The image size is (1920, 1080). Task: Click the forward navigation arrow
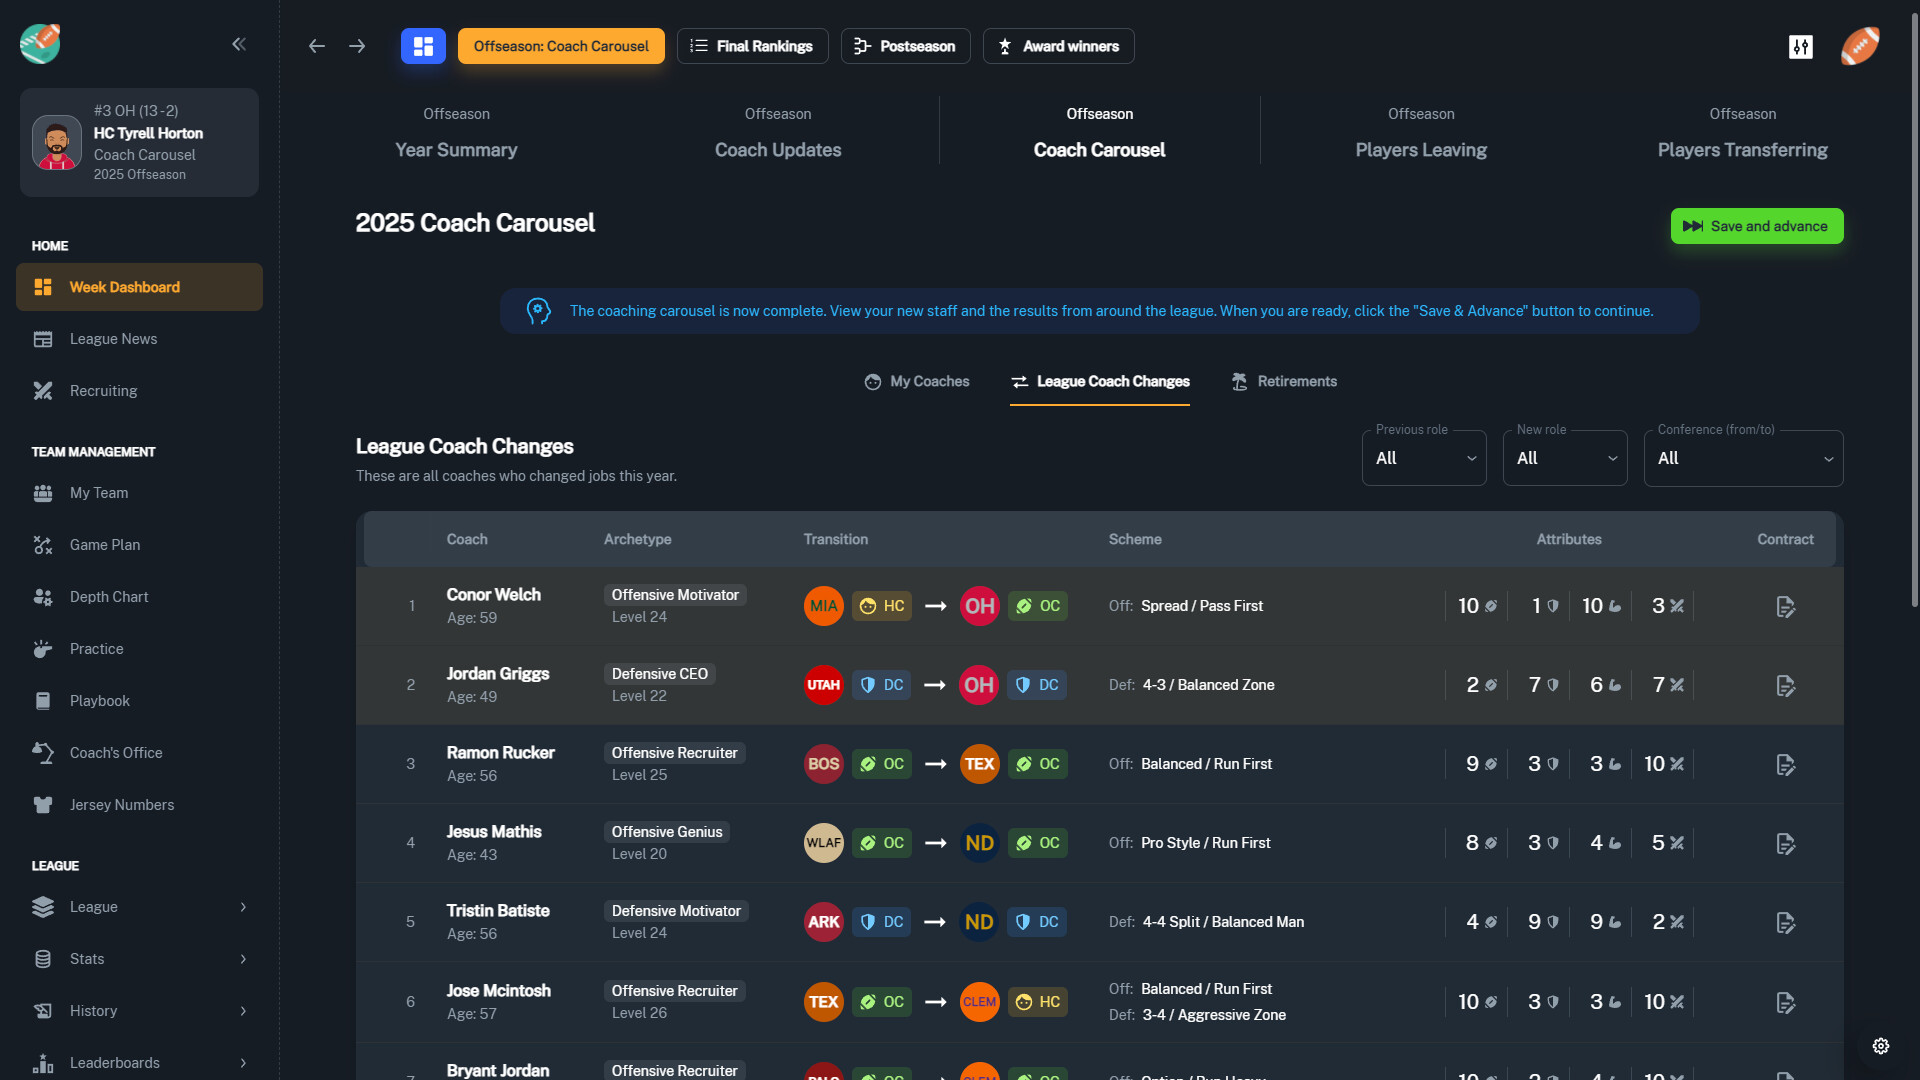357,46
